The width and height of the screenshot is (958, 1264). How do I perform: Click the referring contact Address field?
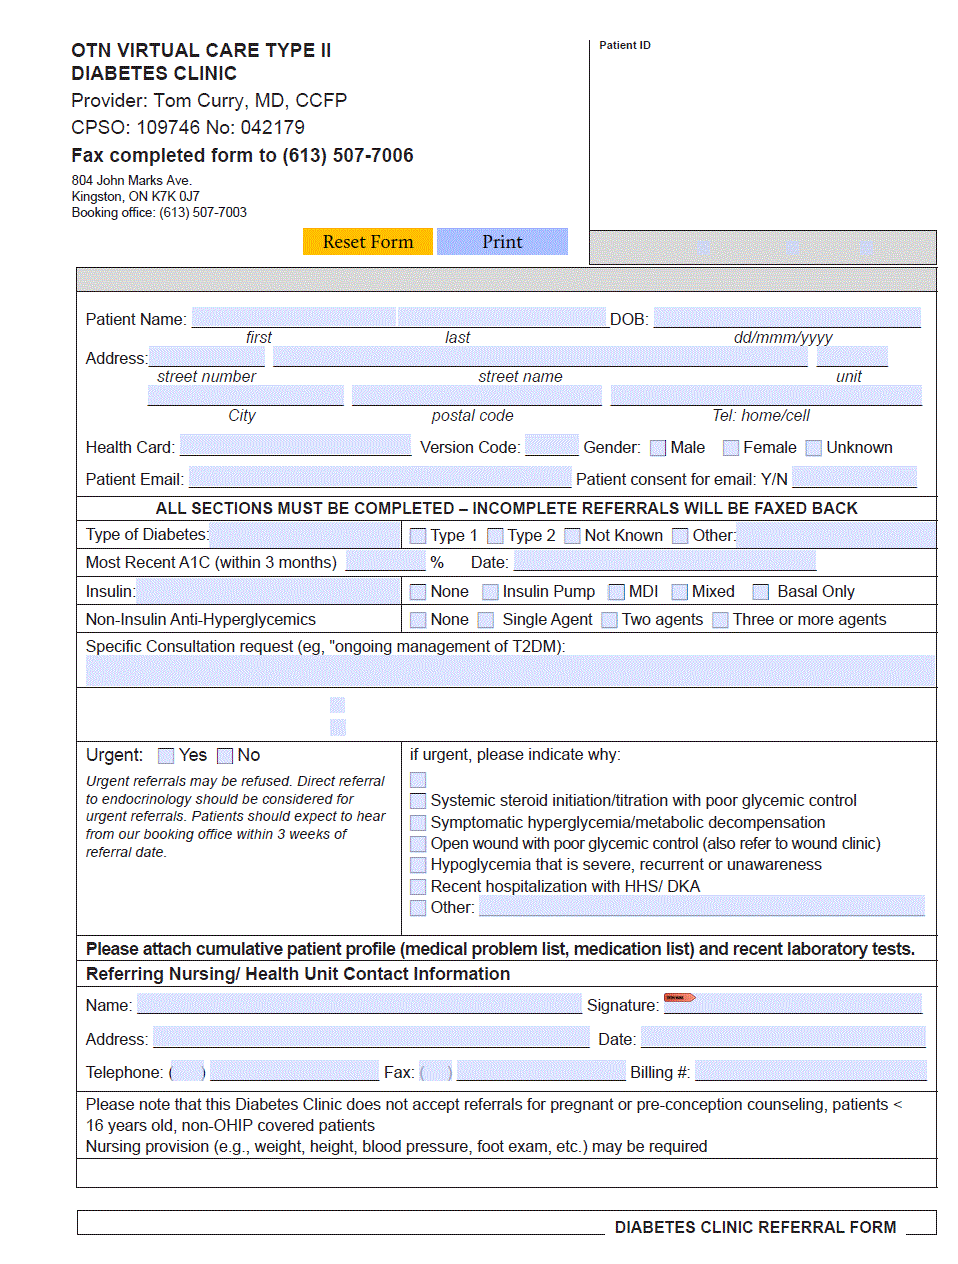click(371, 1038)
